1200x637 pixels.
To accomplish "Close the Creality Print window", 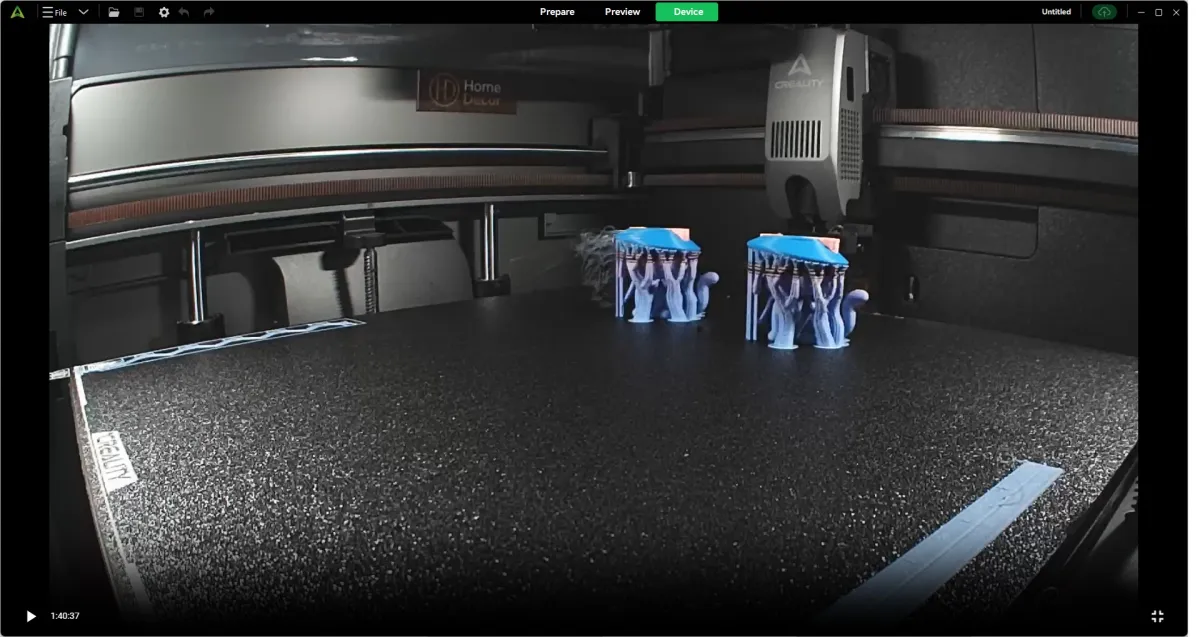I will (x=1177, y=12).
